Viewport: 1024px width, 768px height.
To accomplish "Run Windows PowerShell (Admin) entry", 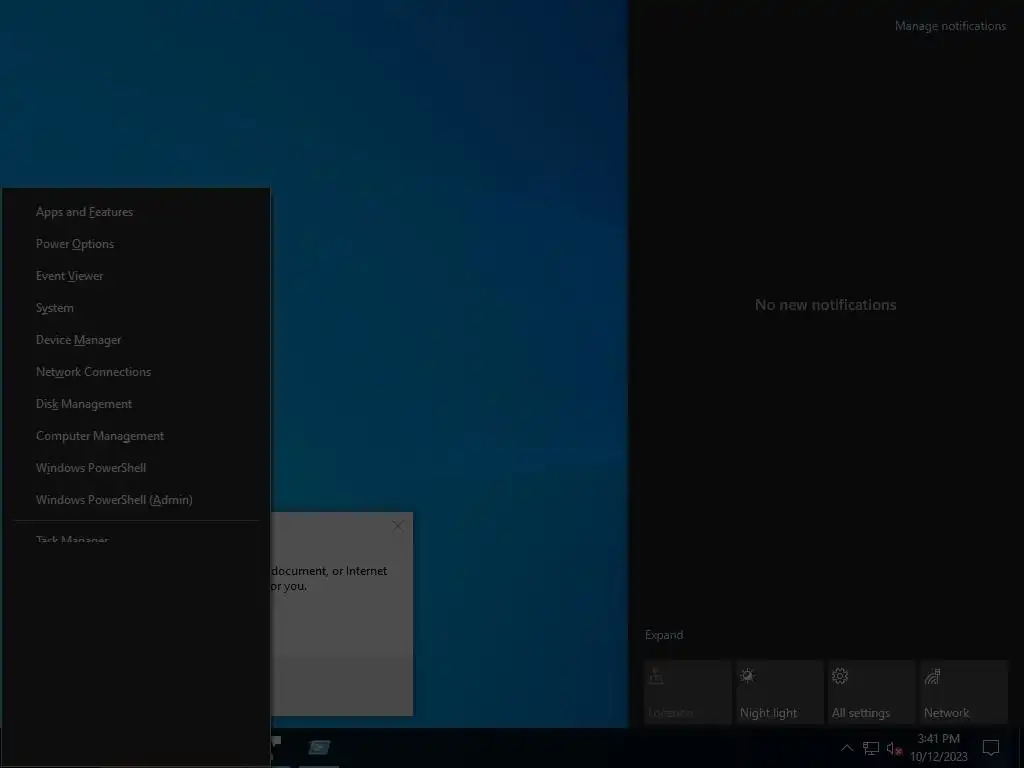I will (x=136, y=500).
